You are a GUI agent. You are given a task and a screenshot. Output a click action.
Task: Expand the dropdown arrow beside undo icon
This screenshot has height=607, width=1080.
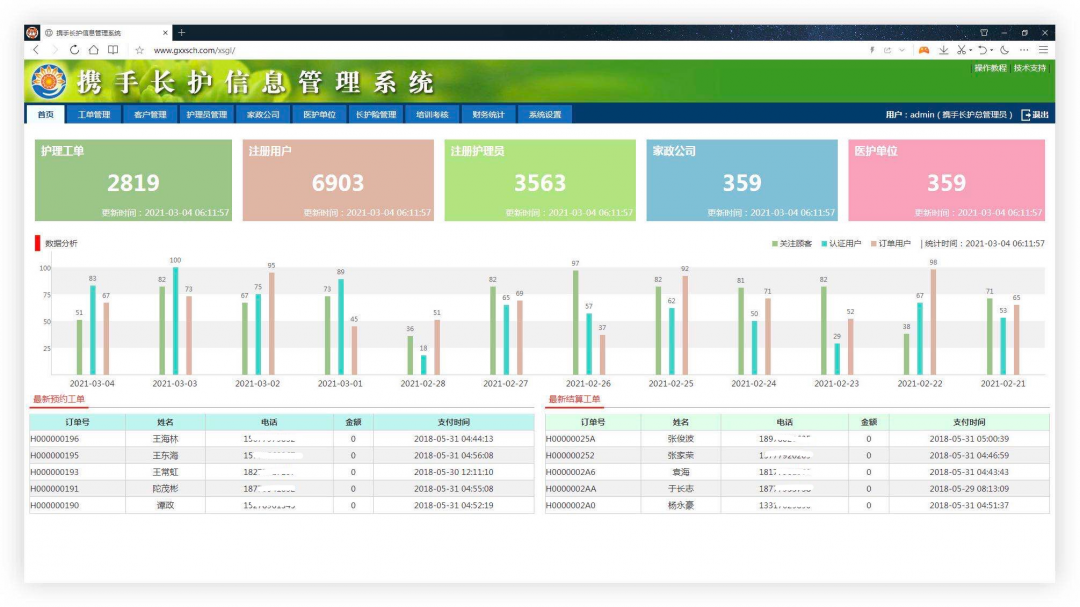[992, 51]
